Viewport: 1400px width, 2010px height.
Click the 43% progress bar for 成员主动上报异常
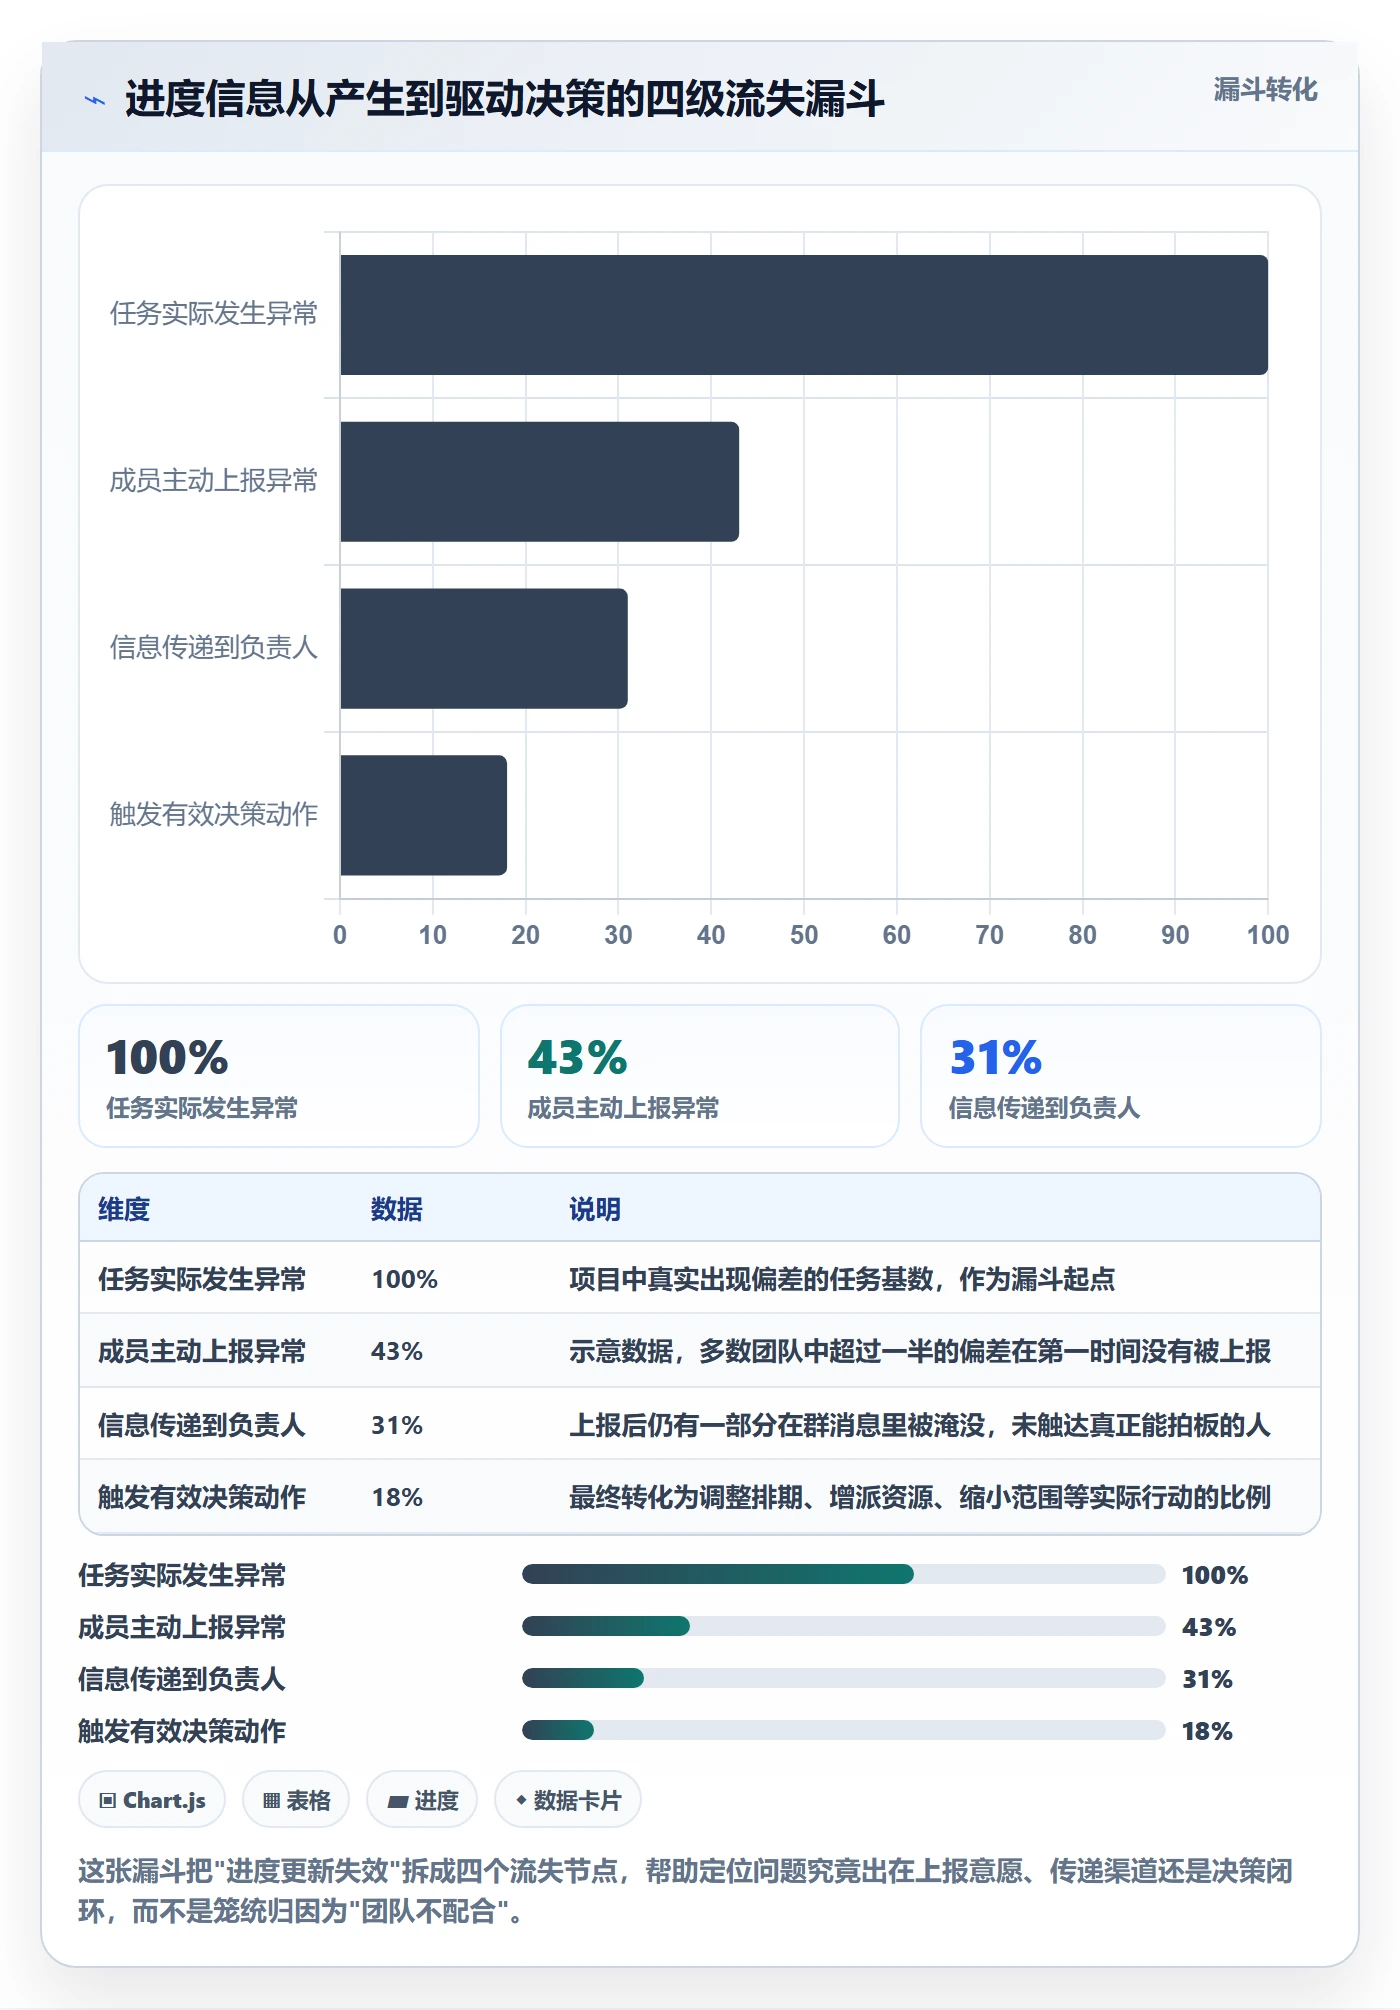pyautogui.click(x=843, y=1626)
